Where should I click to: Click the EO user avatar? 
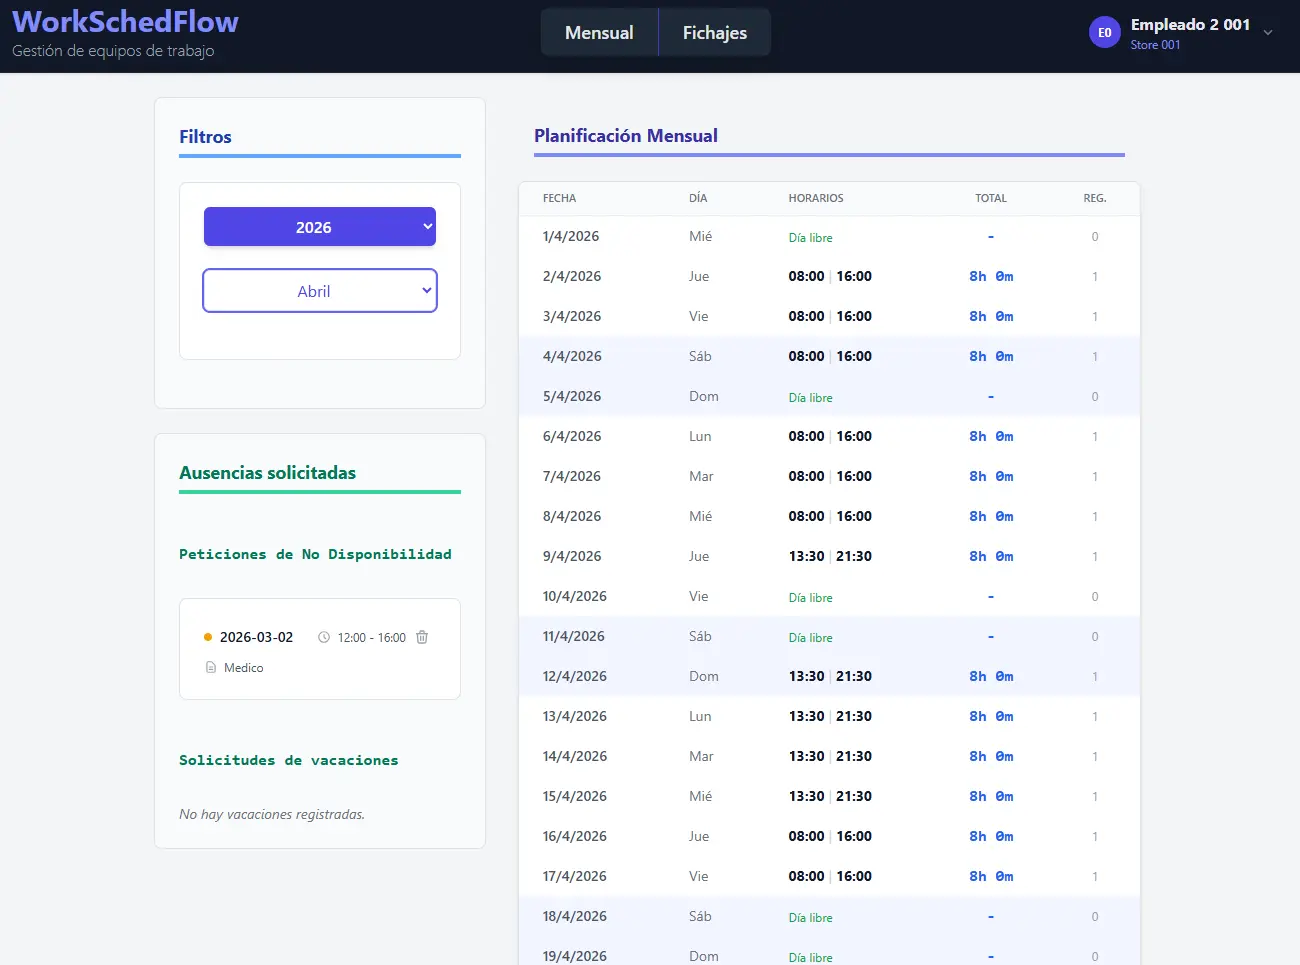[1105, 32]
